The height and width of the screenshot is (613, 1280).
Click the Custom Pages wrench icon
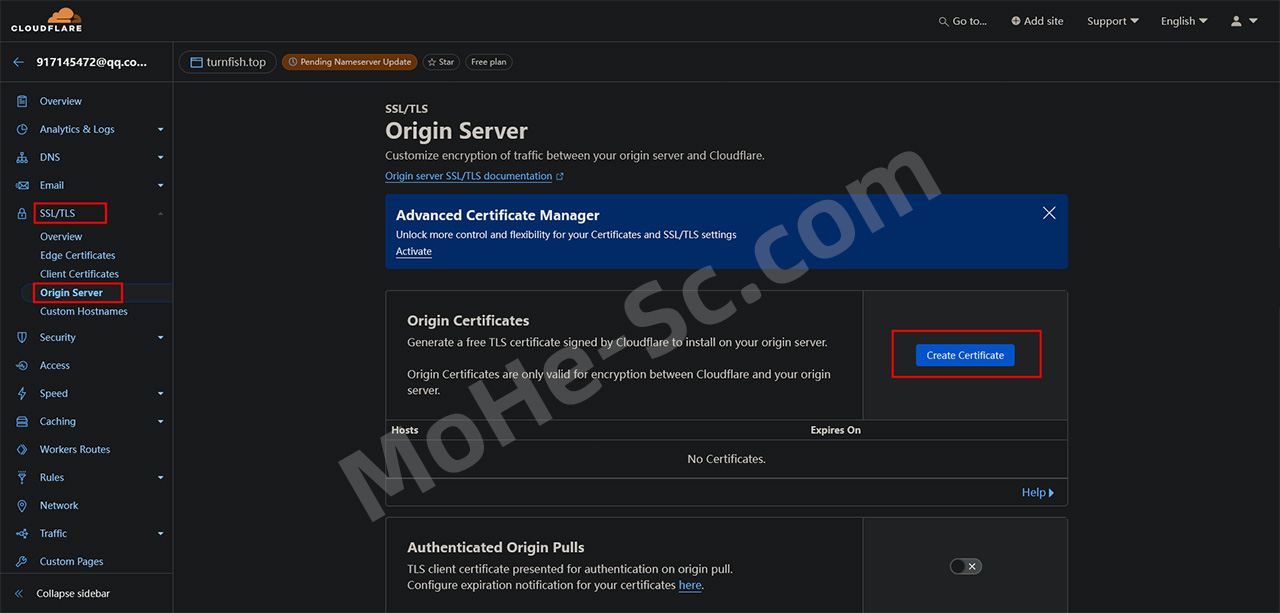22,562
